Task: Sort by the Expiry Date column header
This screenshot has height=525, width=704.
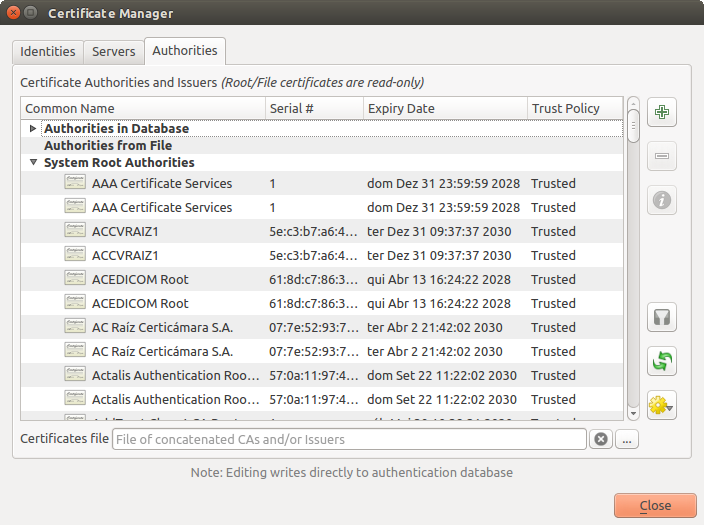Action: [444, 108]
